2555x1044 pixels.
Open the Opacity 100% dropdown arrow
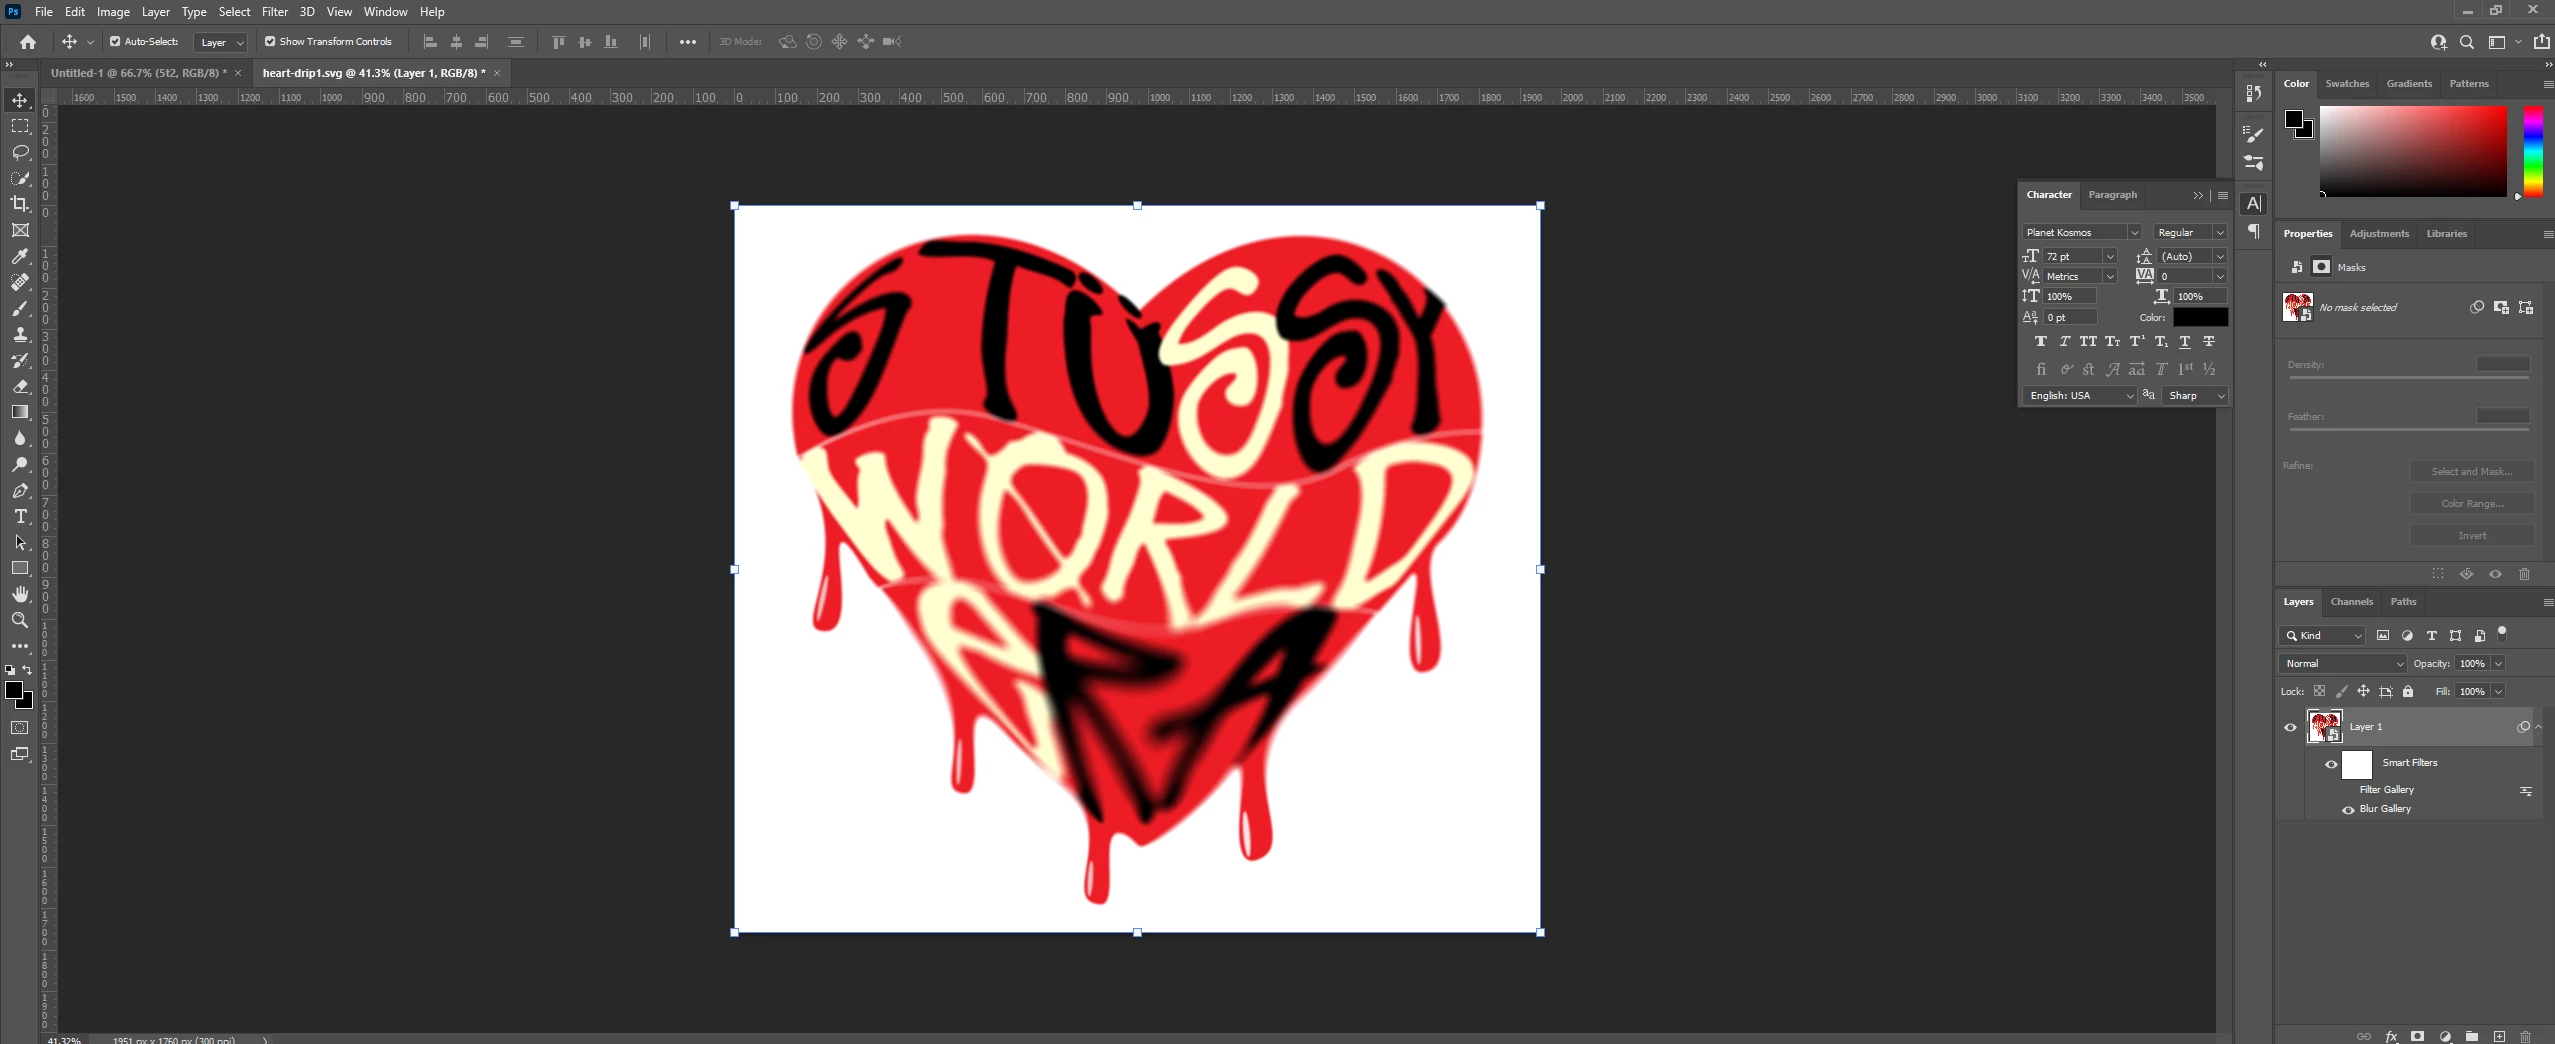(2498, 663)
